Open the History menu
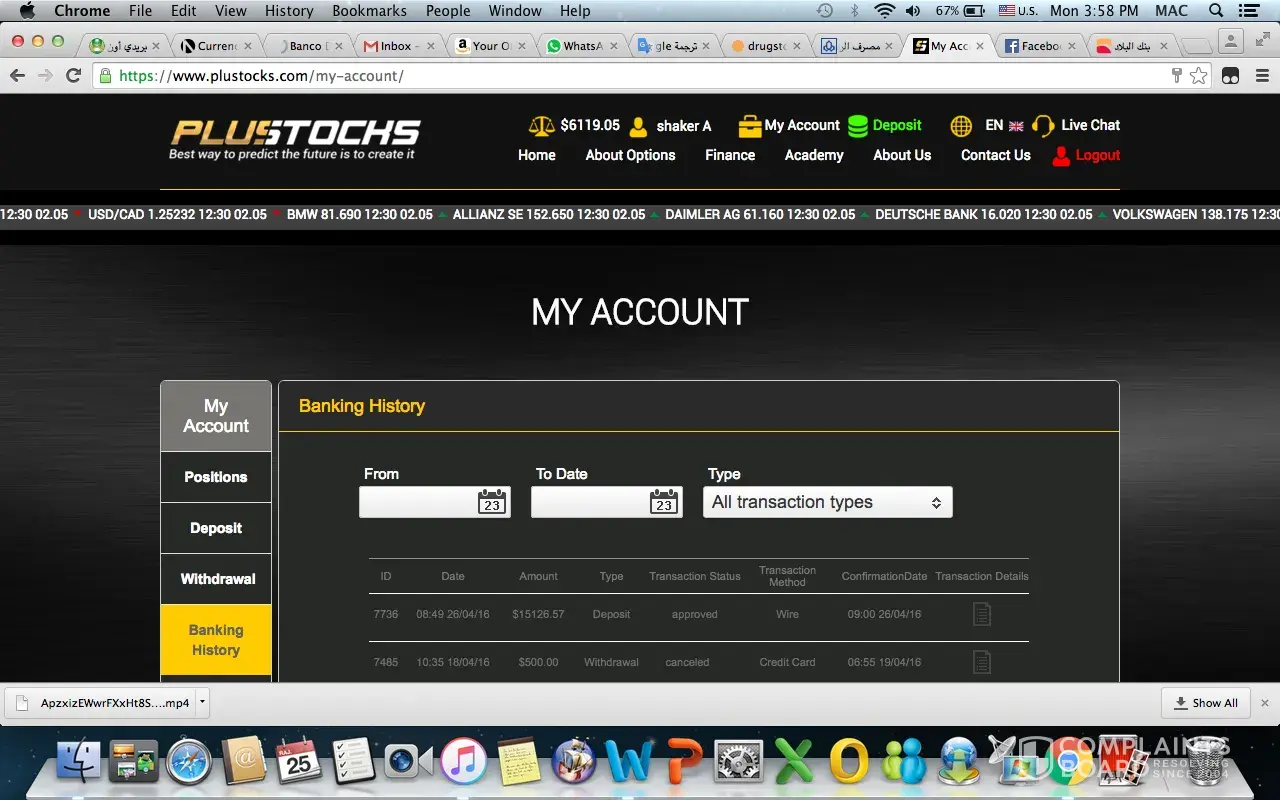 tap(289, 11)
